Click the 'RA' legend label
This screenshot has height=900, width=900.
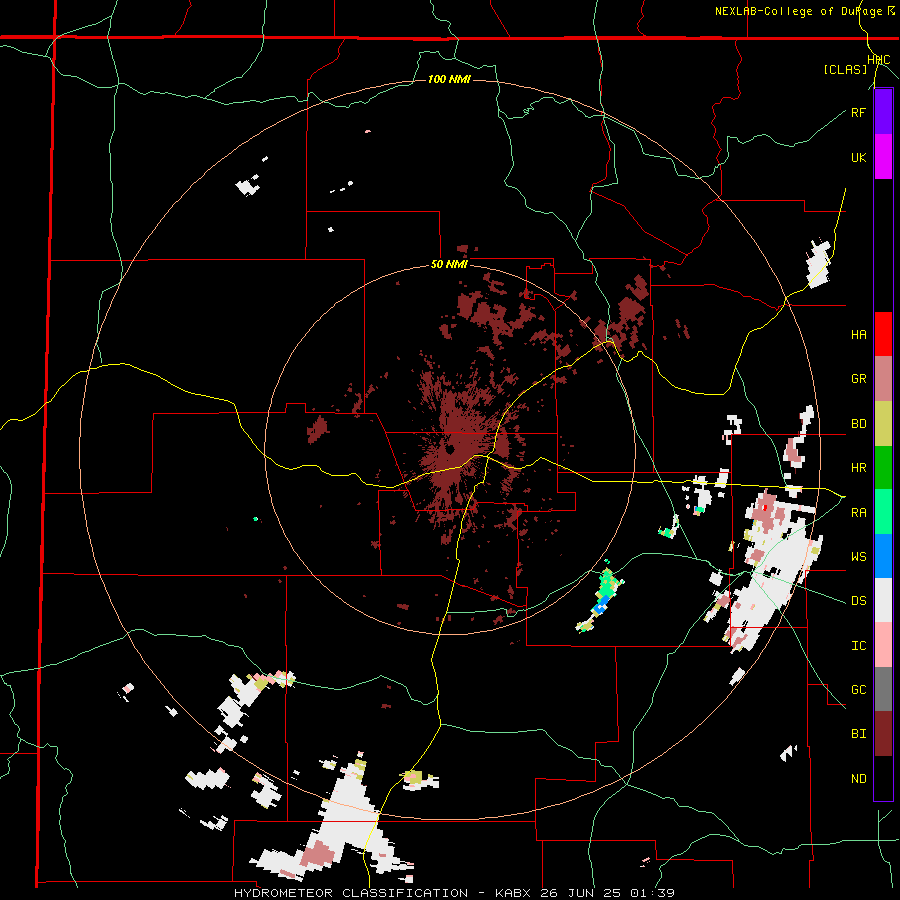[x=858, y=512]
